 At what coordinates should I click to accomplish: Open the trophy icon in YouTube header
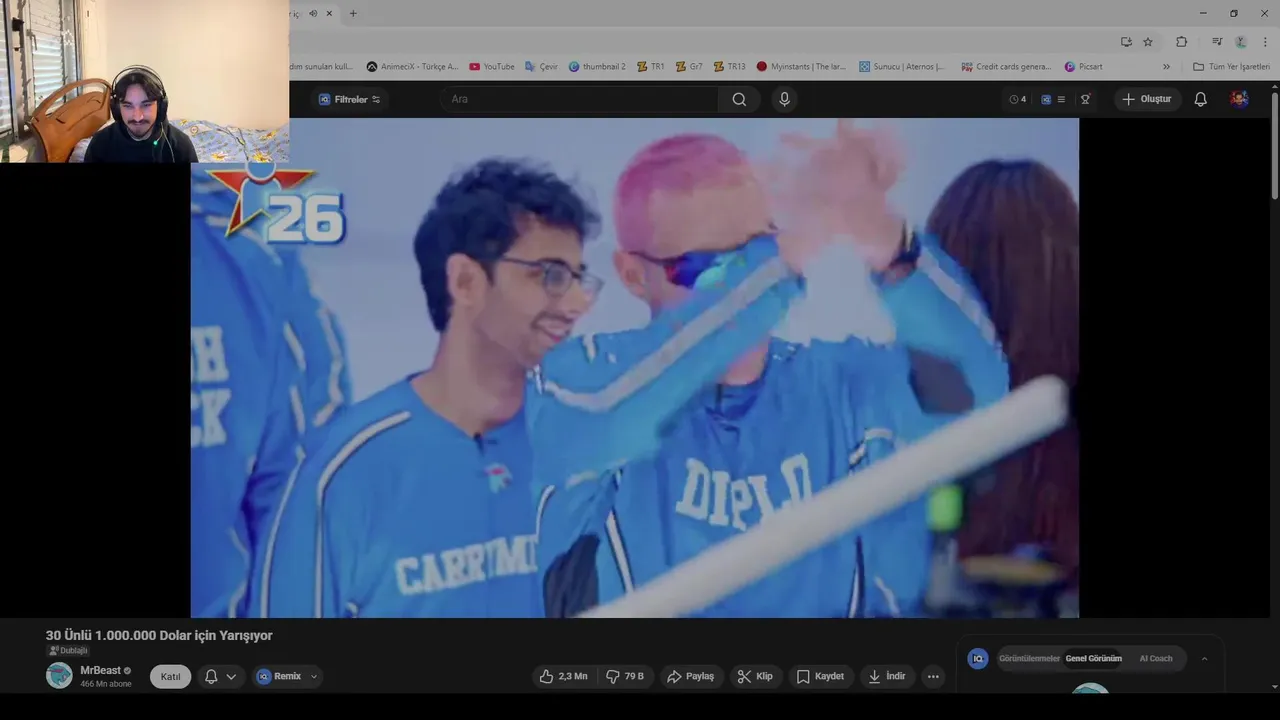coord(1085,99)
